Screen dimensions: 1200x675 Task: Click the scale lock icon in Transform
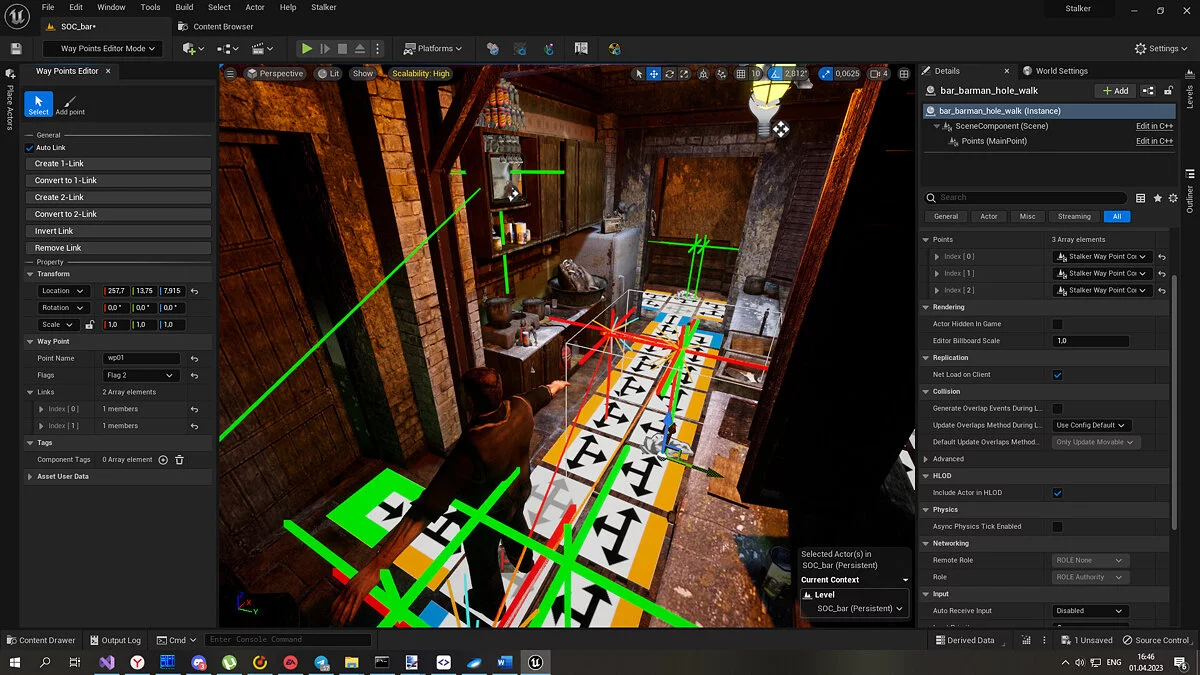pos(89,325)
